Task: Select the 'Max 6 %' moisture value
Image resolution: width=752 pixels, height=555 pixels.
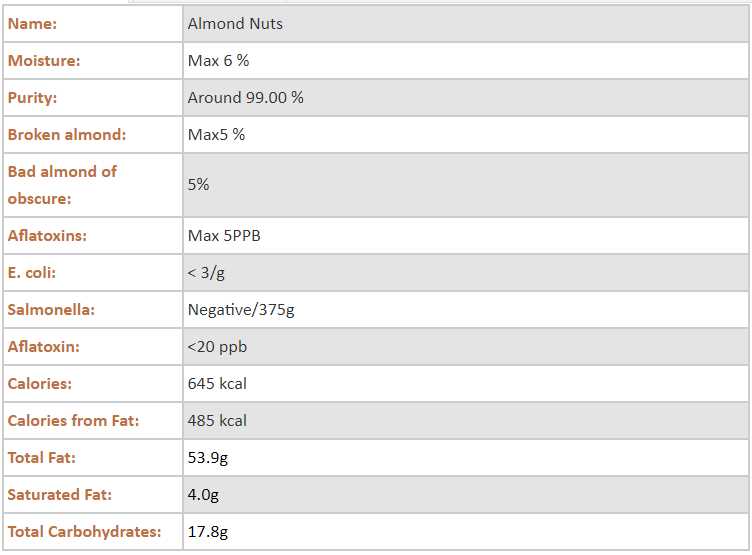Action: coord(218,61)
